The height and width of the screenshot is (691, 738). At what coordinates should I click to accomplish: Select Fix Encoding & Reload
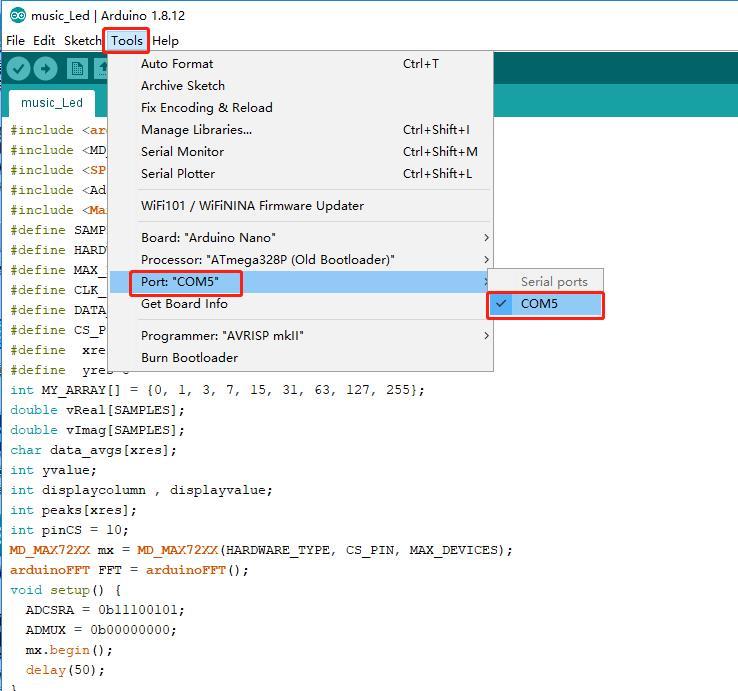click(x=301, y=108)
